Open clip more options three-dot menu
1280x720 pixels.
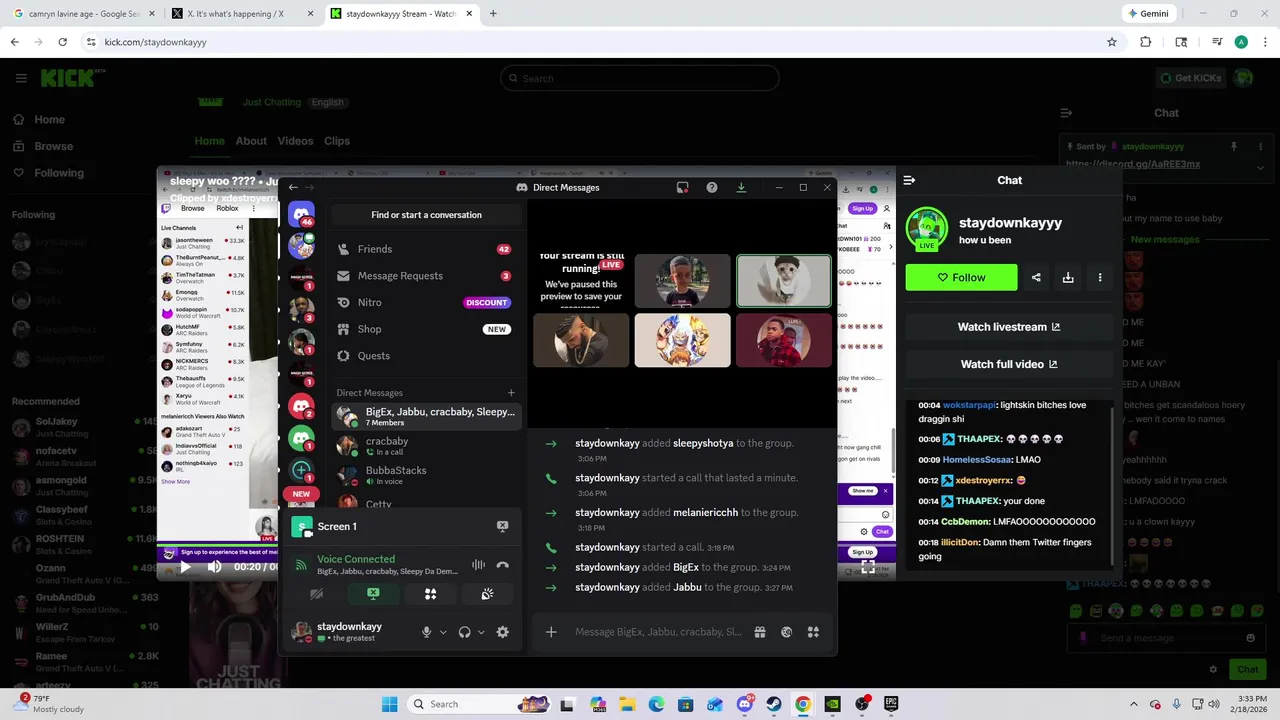(1100, 278)
